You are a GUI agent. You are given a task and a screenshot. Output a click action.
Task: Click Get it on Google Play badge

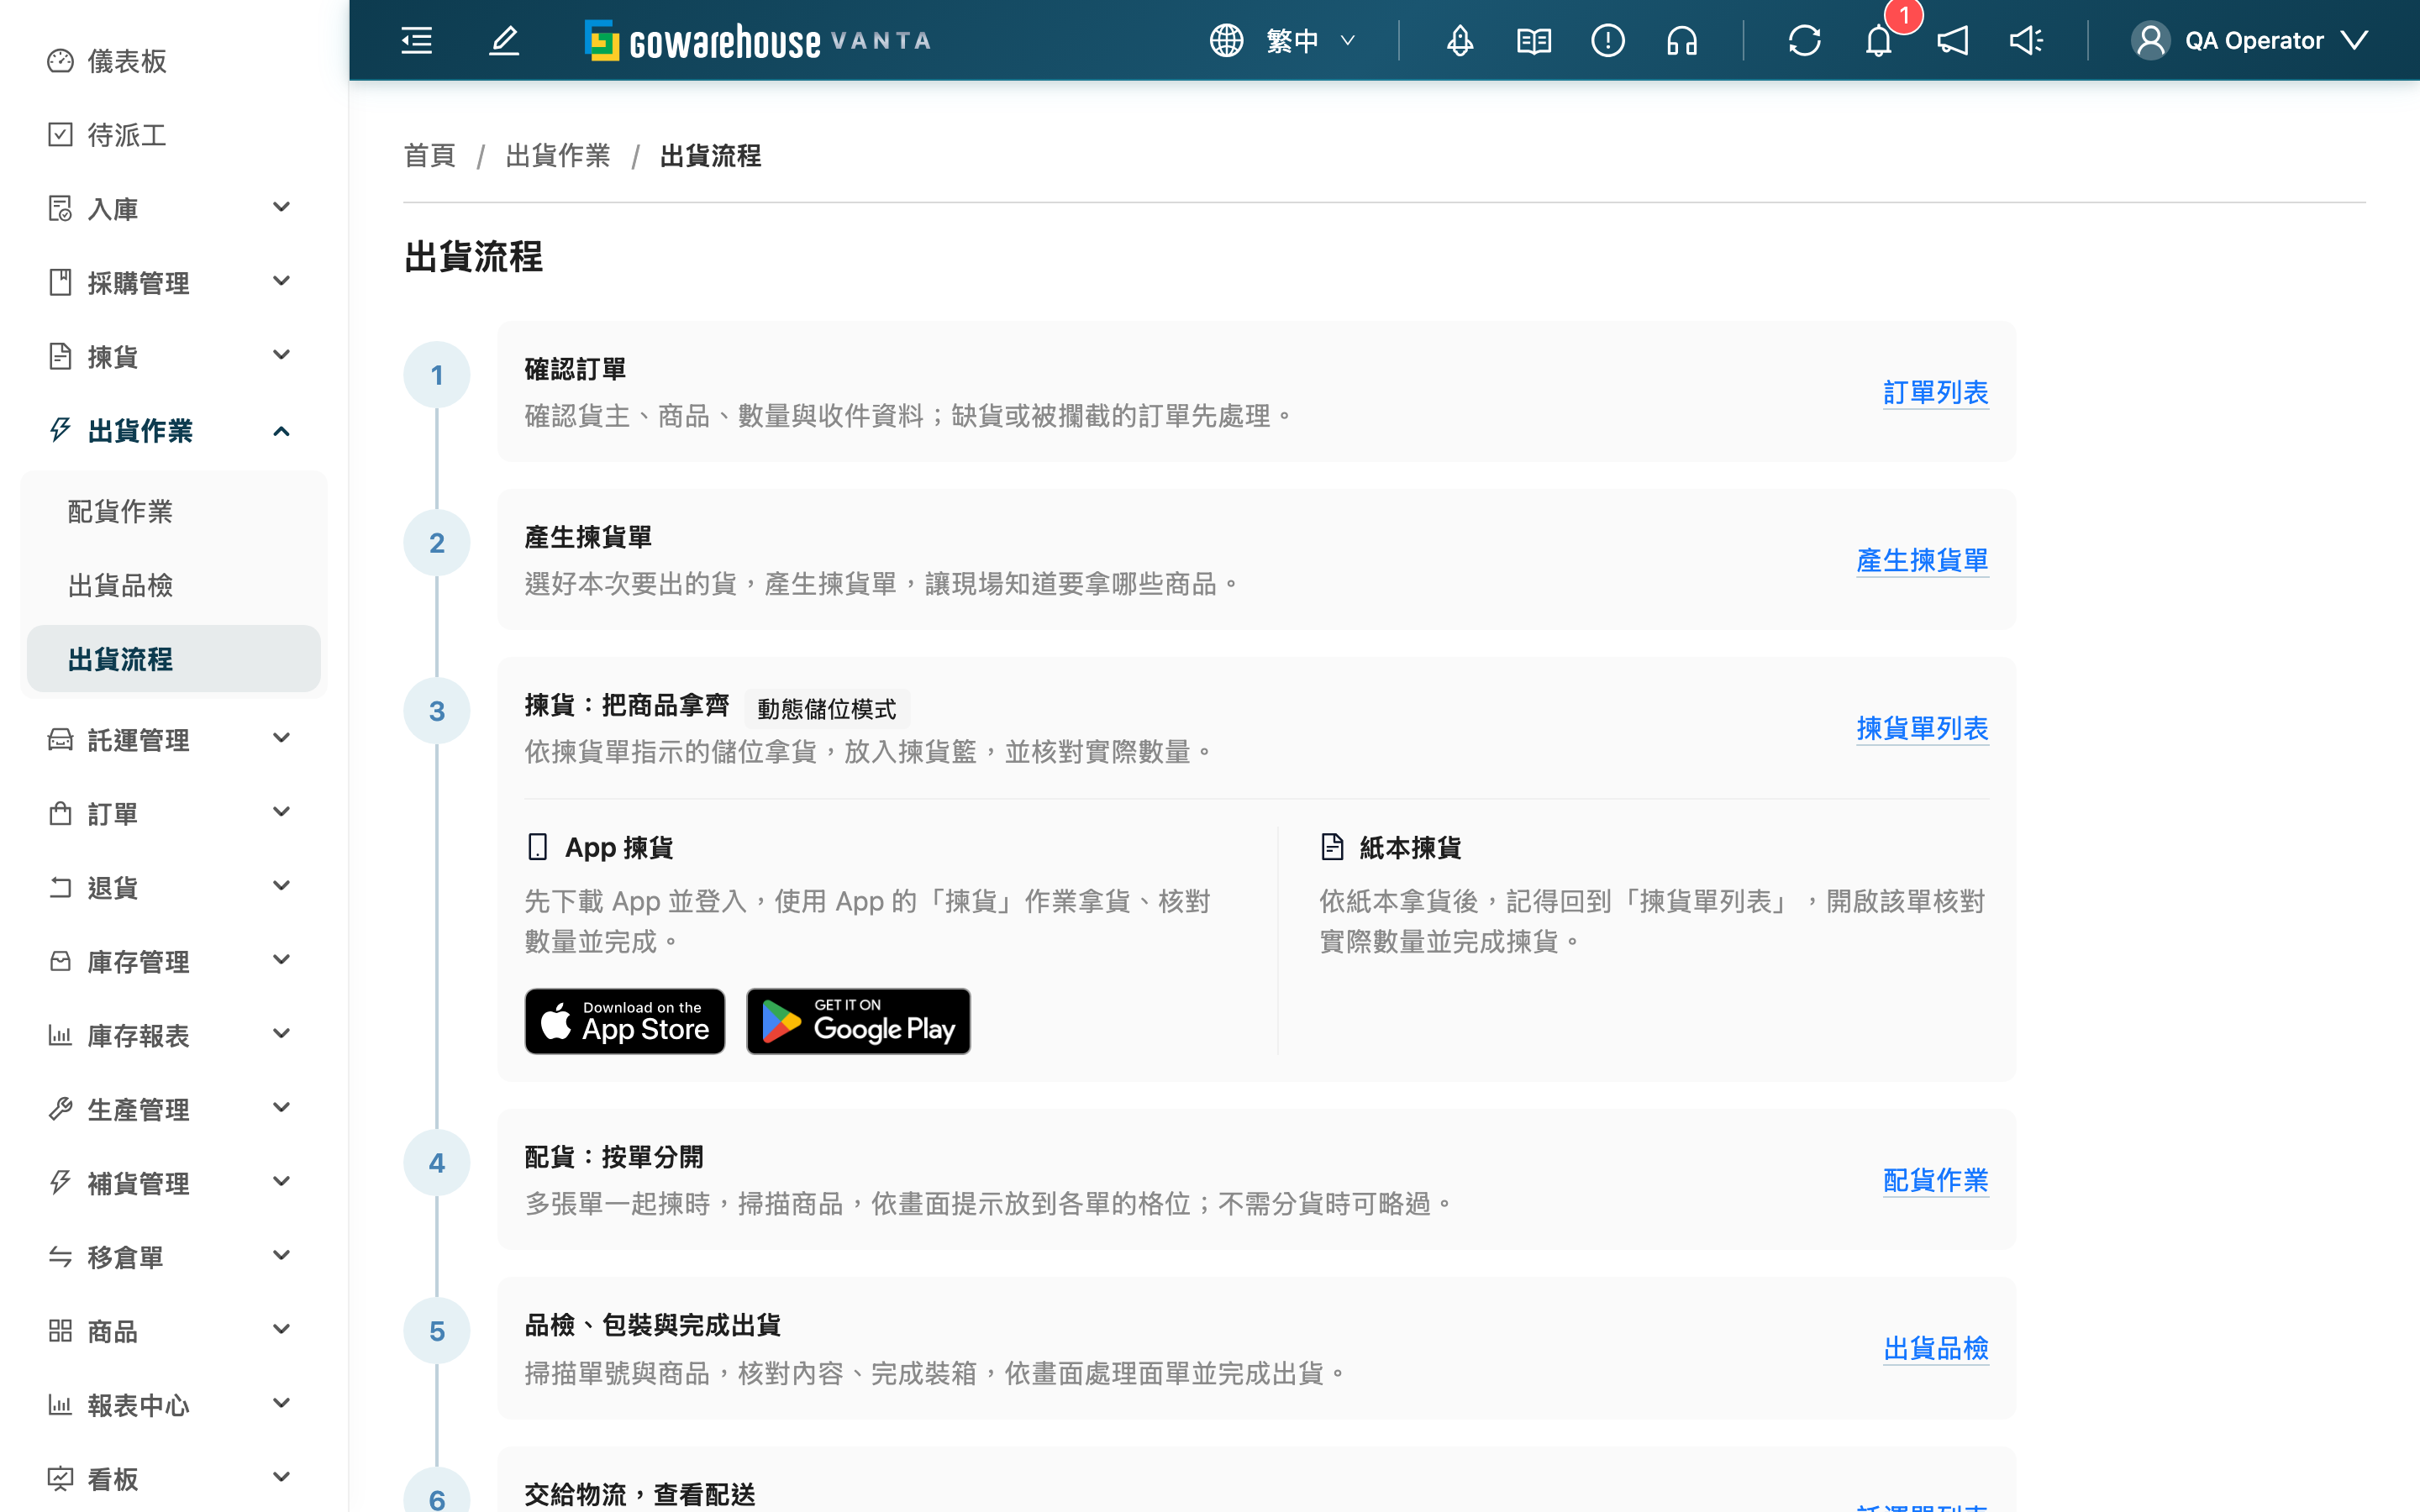pos(858,1021)
